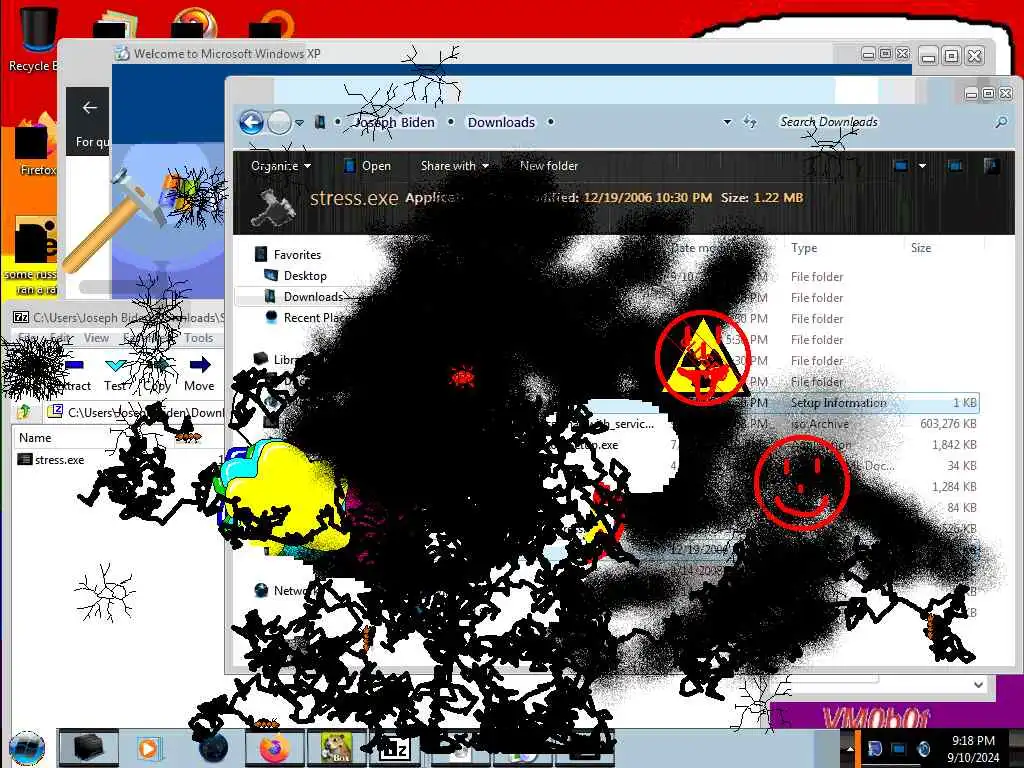1024x768 pixels.
Task: Click the Name column header in 7-Zip
Action: click(x=35, y=438)
